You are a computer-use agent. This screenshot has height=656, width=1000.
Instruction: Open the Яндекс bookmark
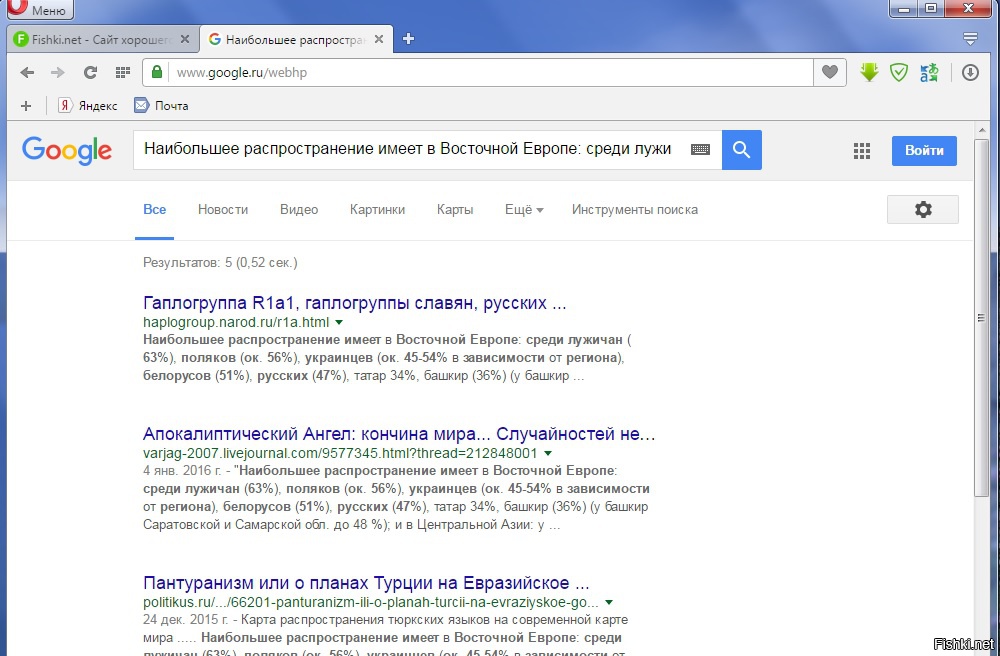coord(87,106)
